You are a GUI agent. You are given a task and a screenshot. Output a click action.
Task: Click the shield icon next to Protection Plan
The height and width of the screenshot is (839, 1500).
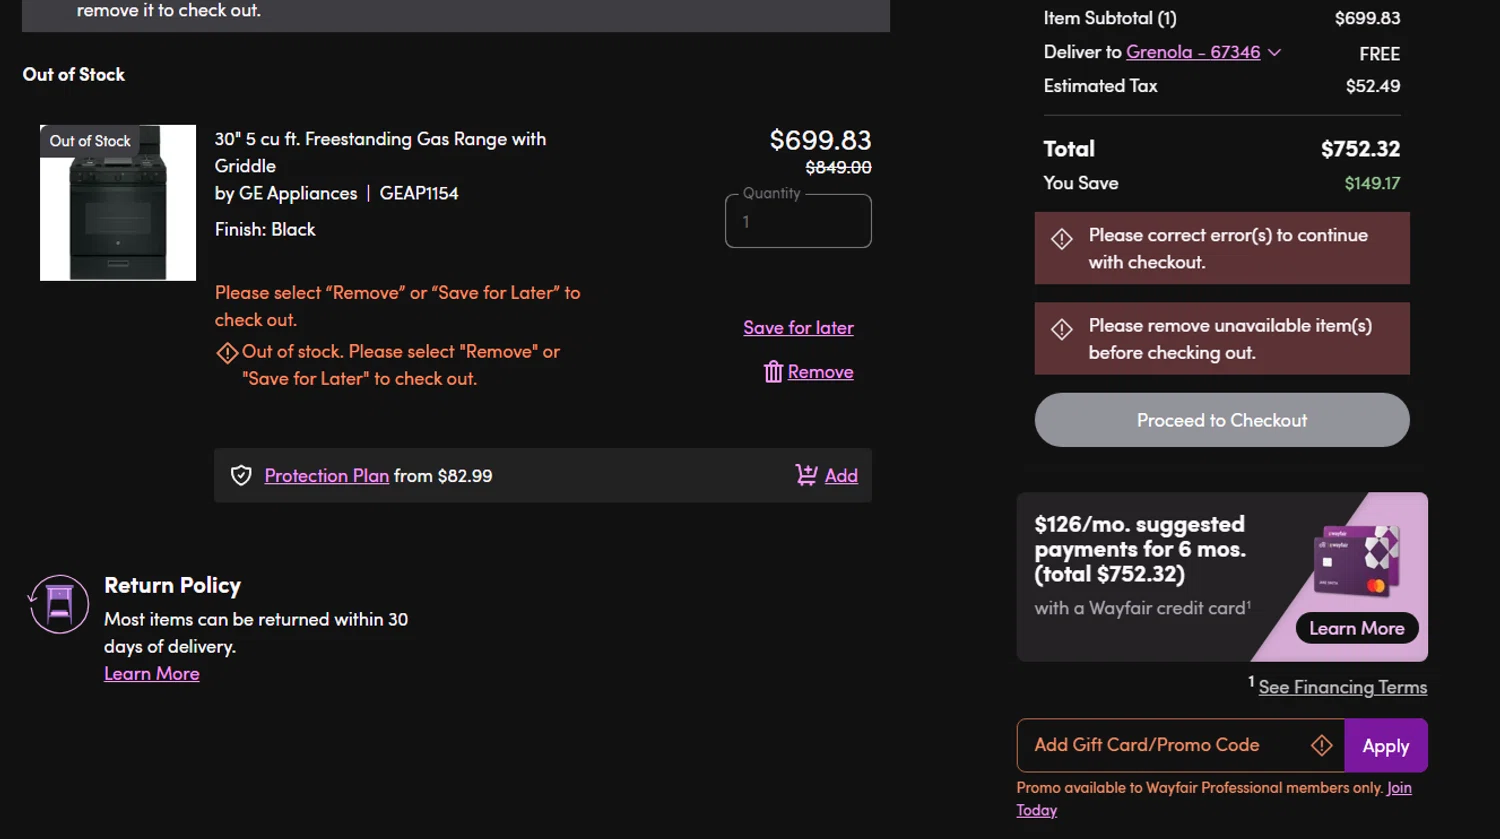click(x=241, y=475)
